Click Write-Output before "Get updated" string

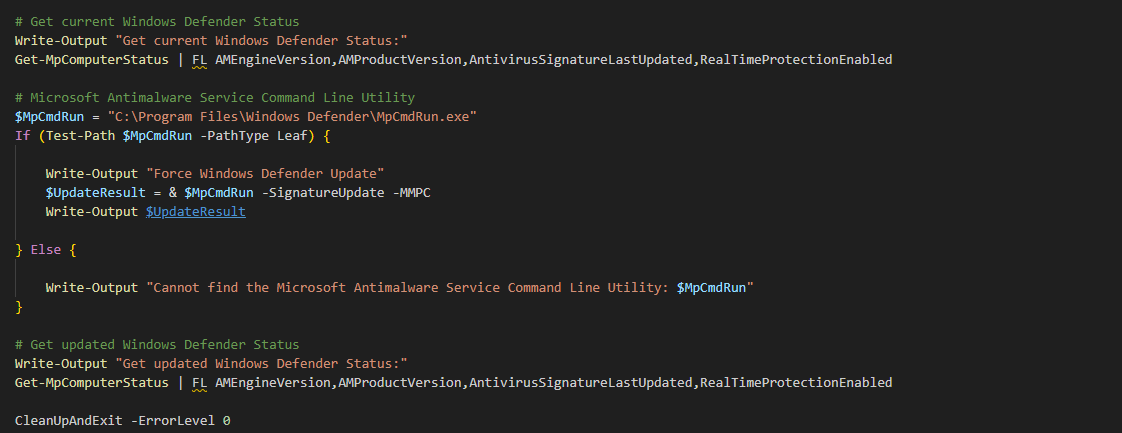point(61,364)
